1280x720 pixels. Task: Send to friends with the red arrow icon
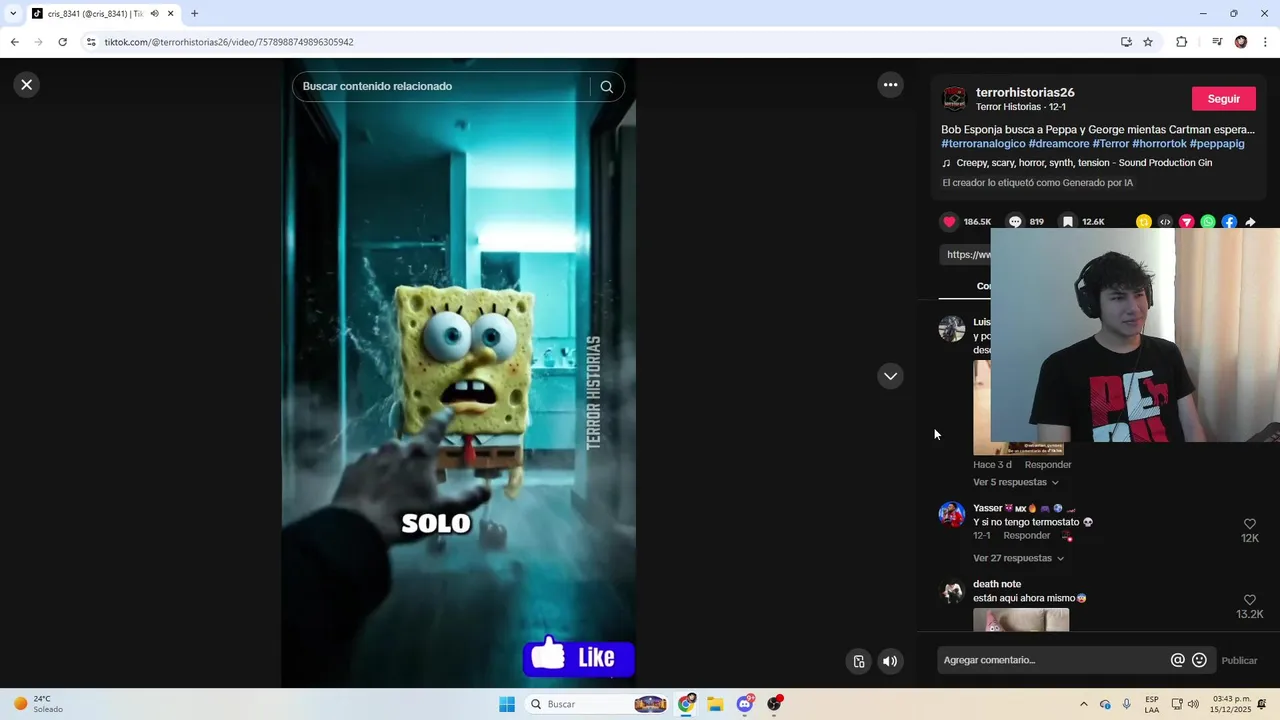point(1186,222)
